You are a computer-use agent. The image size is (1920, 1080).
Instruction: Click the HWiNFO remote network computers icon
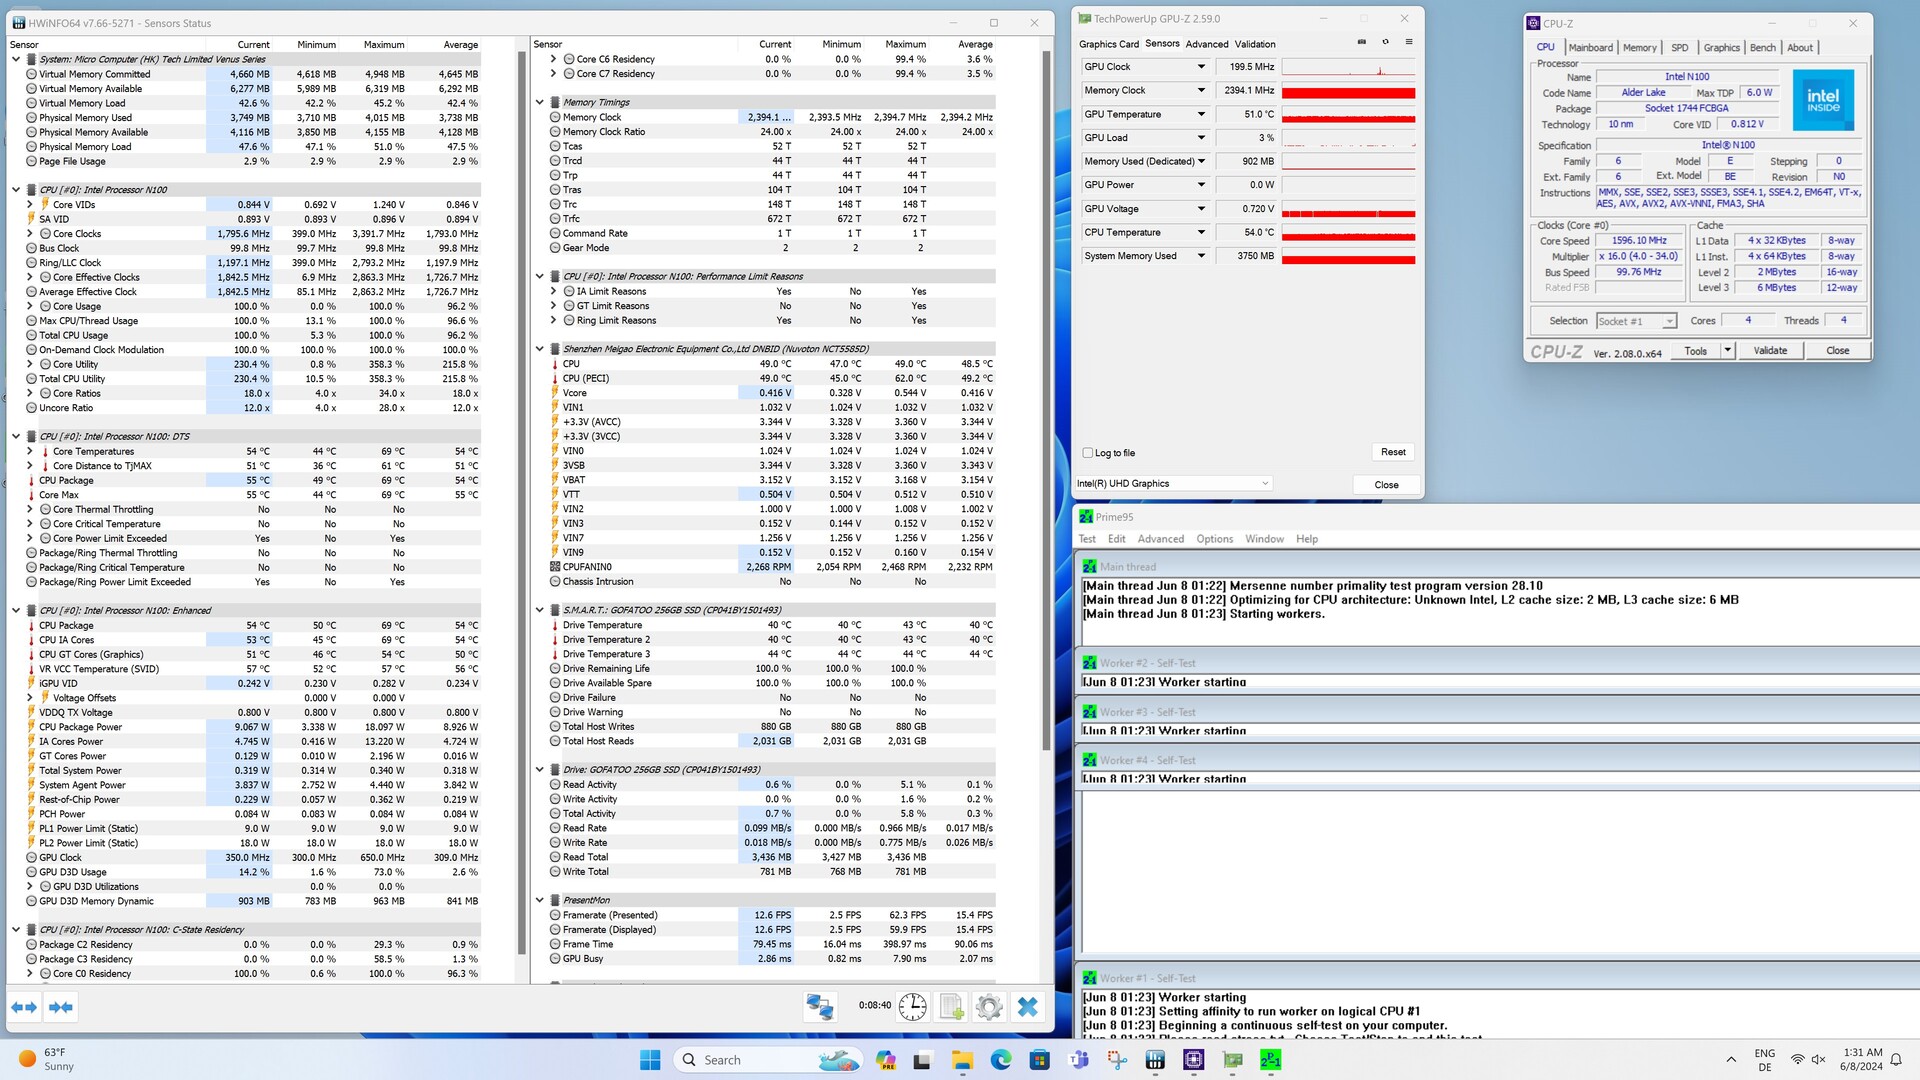point(820,1007)
